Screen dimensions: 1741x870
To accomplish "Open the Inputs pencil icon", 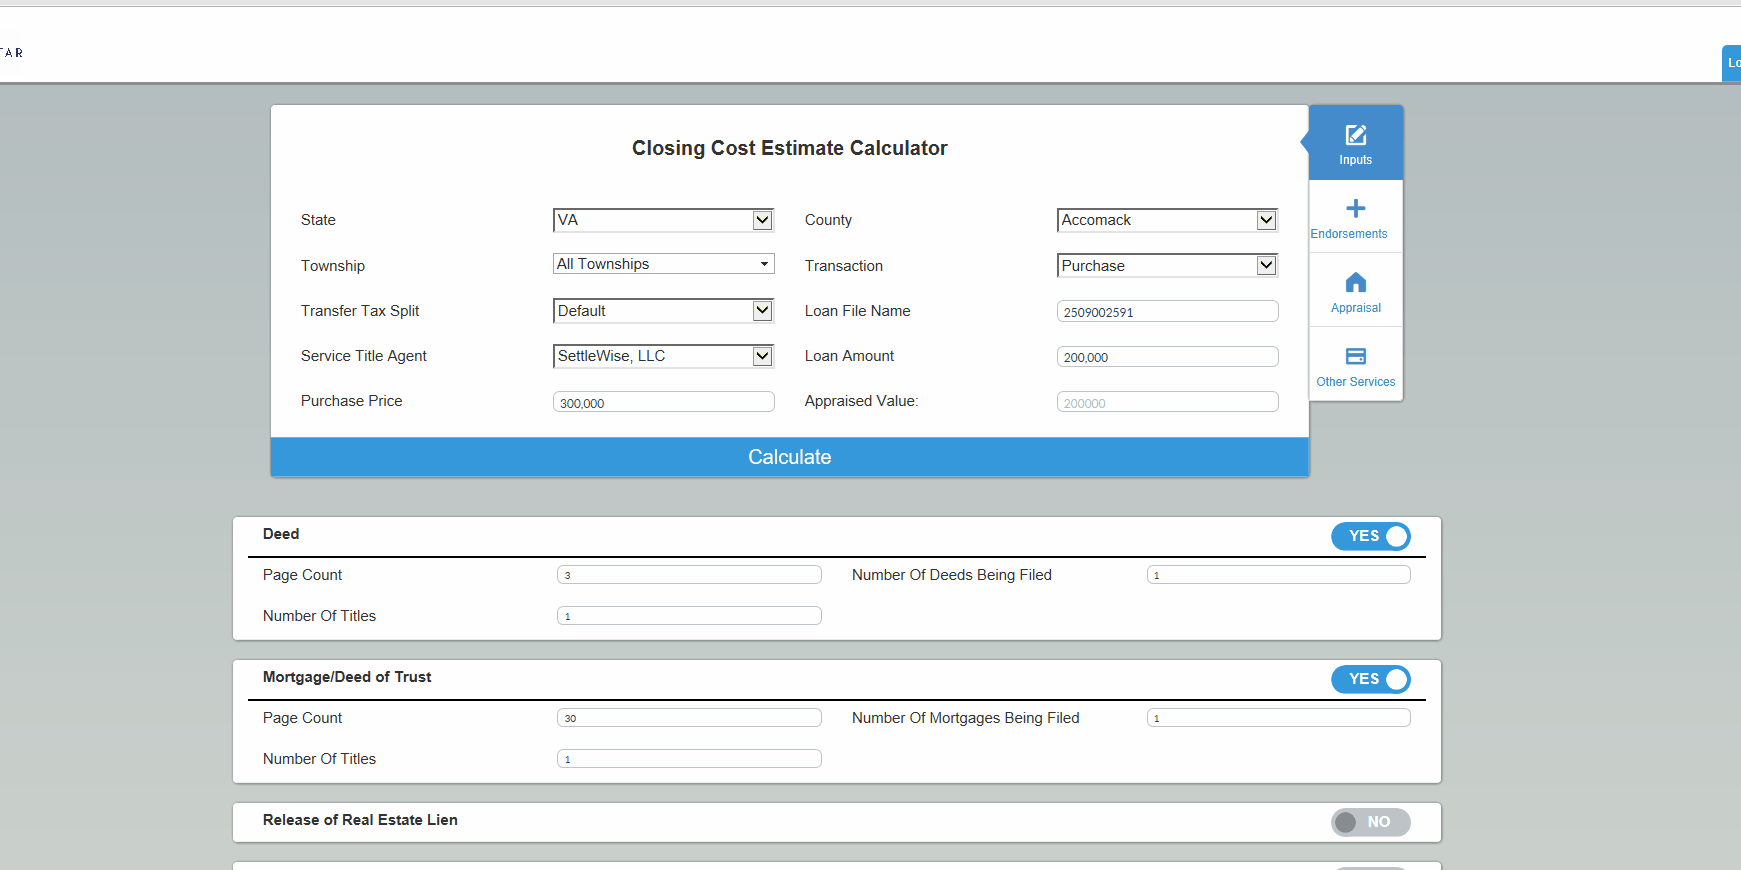I will 1356,135.
